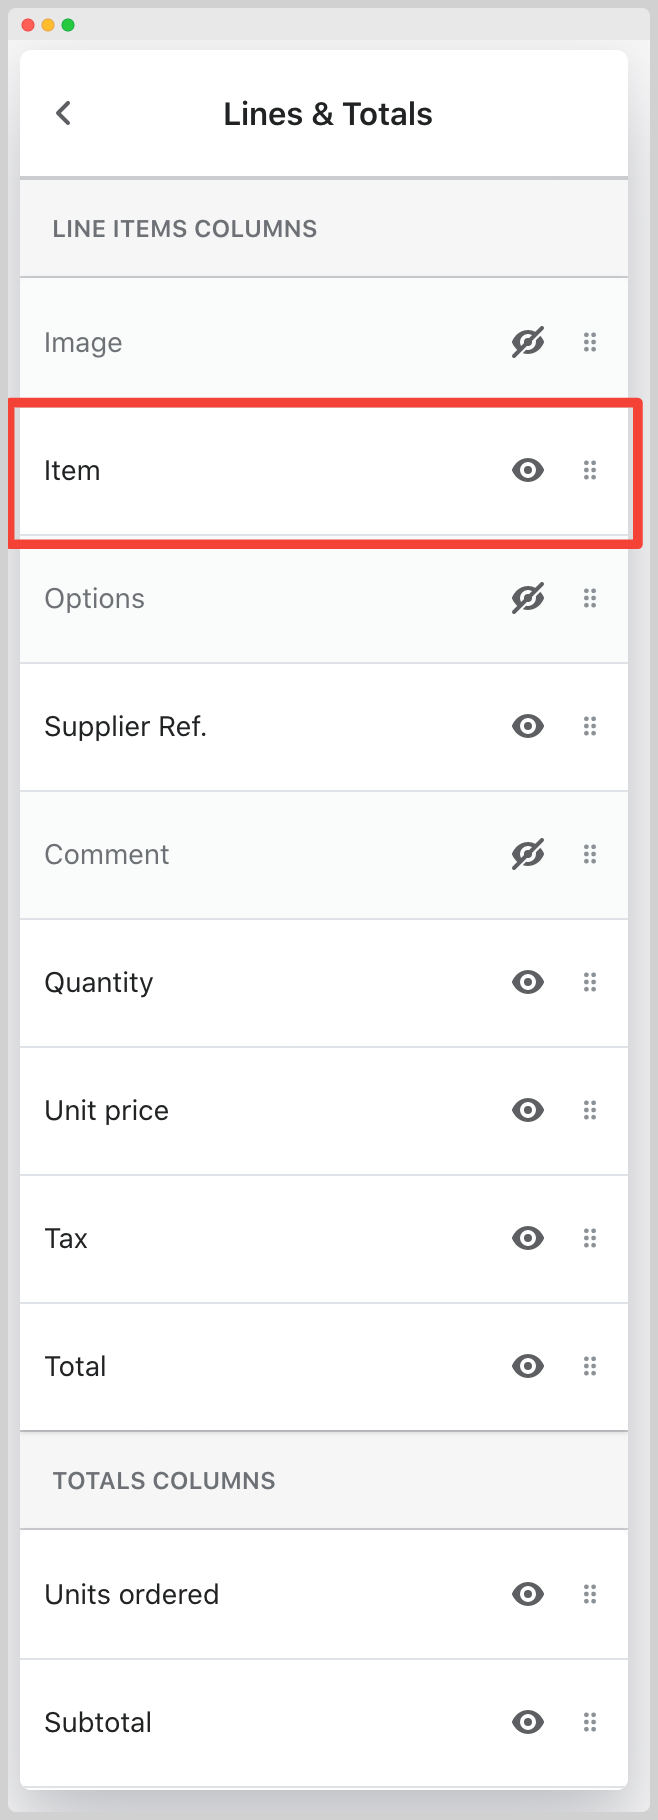Image resolution: width=658 pixels, height=1820 pixels.
Task: Show the Image column
Action: (x=527, y=342)
